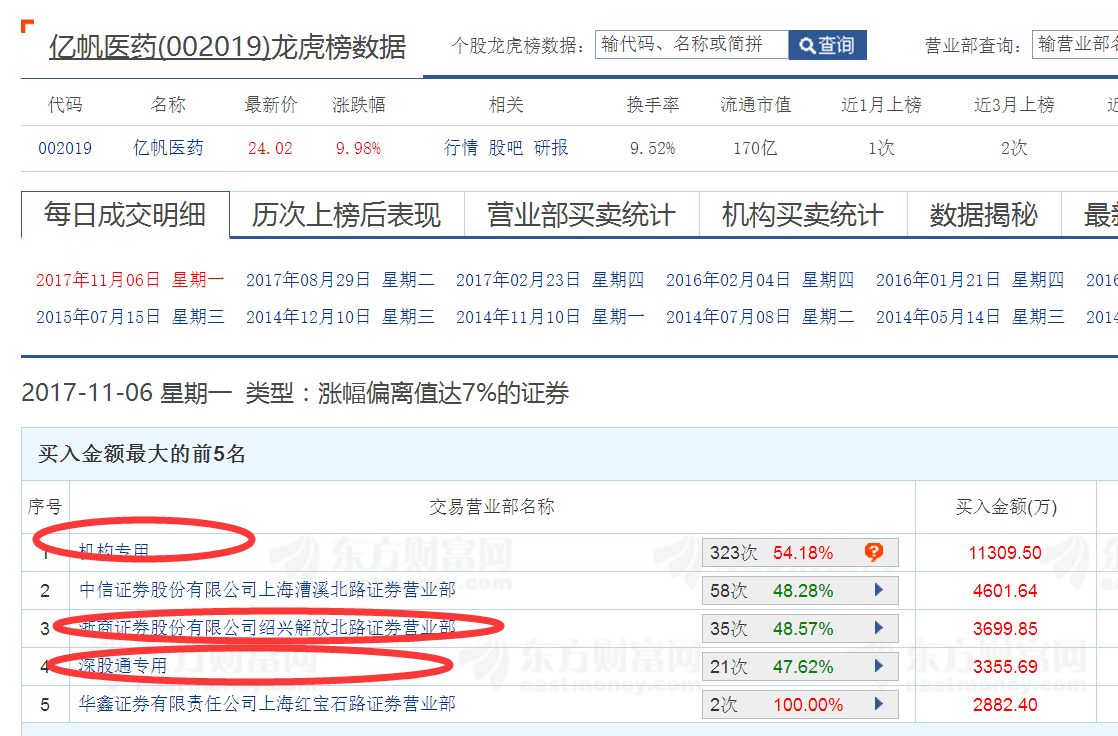1118x736 pixels.
Task: Click buy amount 2882.40
Action: [x=1005, y=705]
